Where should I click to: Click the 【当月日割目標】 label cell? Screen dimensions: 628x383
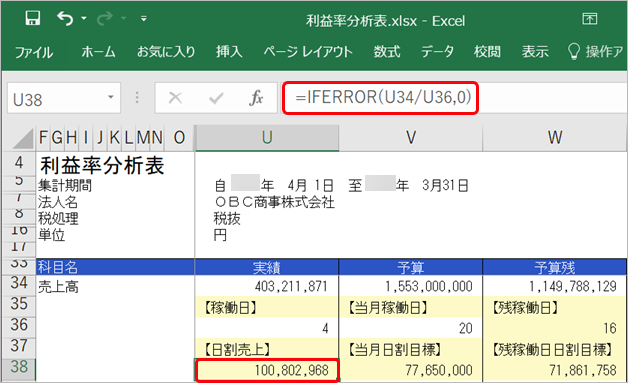(411, 349)
